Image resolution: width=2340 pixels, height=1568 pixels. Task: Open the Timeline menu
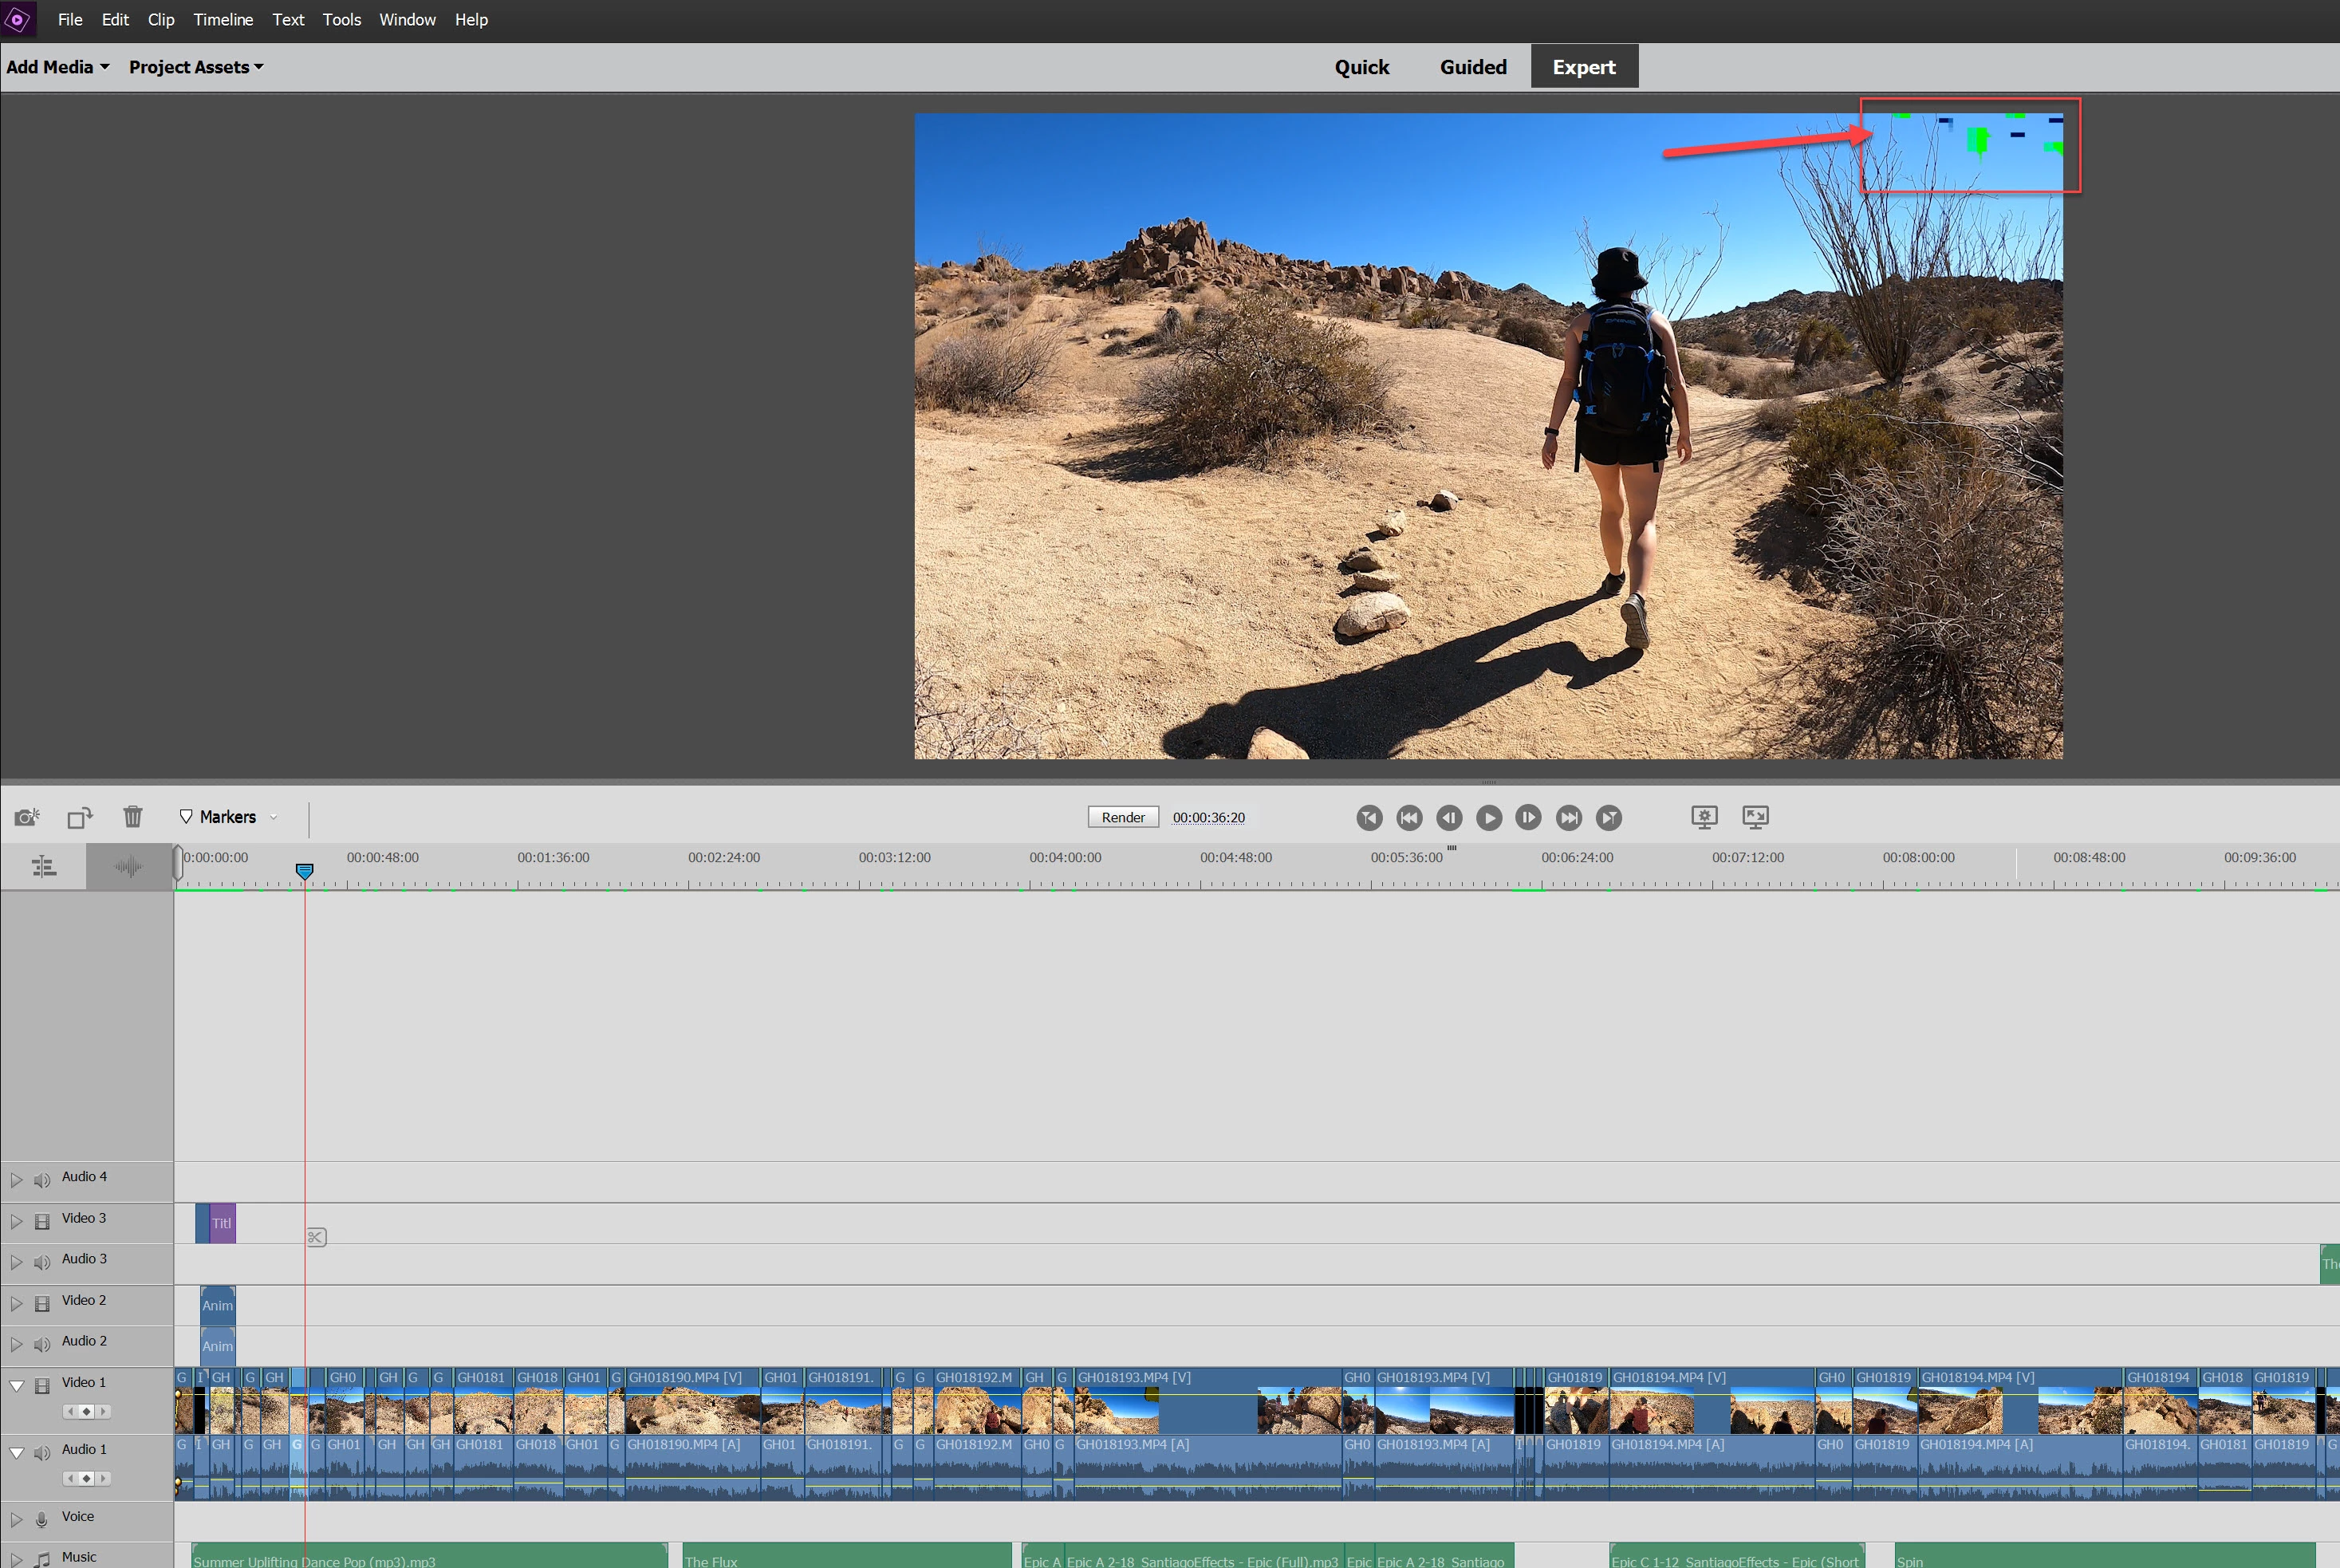pyautogui.click(x=223, y=20)
